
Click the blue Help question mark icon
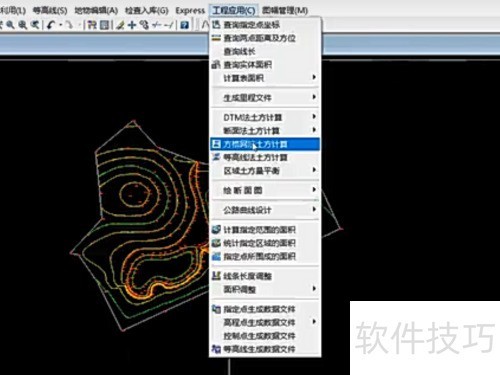pos(184,25)
